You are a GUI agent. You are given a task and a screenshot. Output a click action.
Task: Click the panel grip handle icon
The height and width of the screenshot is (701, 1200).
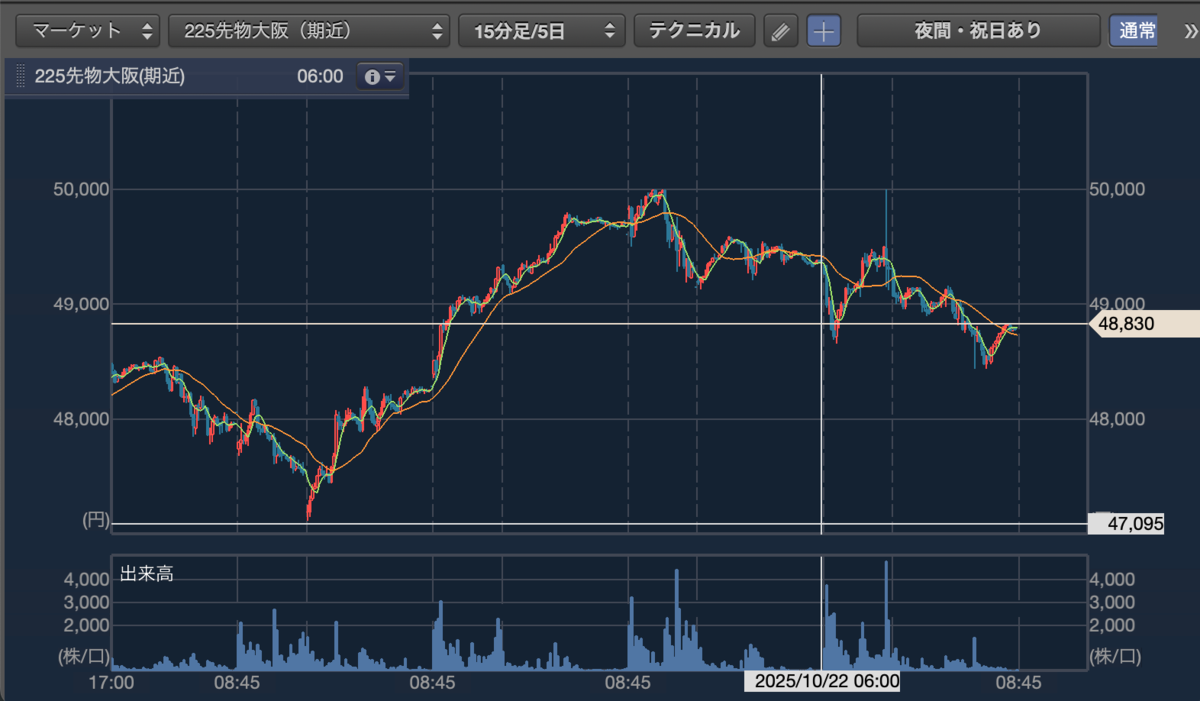tap(20, 77)
